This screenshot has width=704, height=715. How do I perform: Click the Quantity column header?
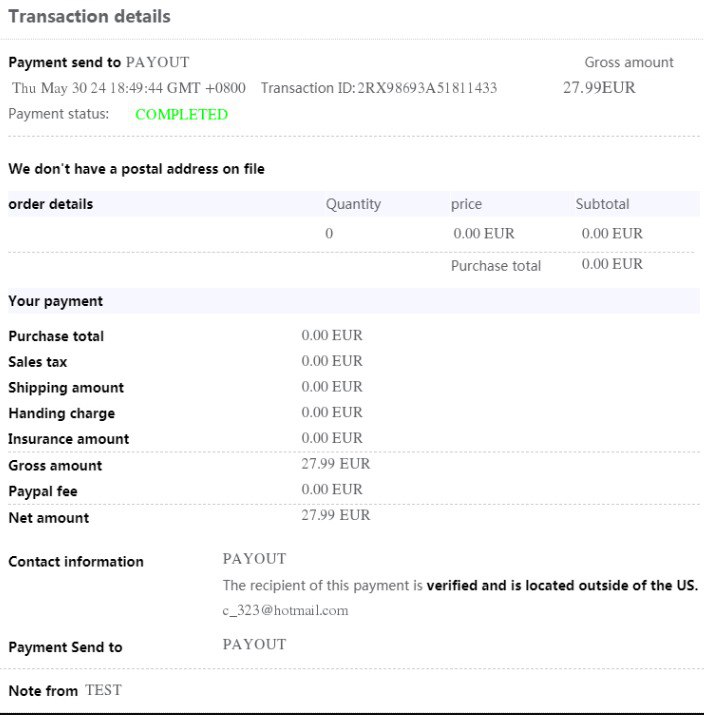353,204
